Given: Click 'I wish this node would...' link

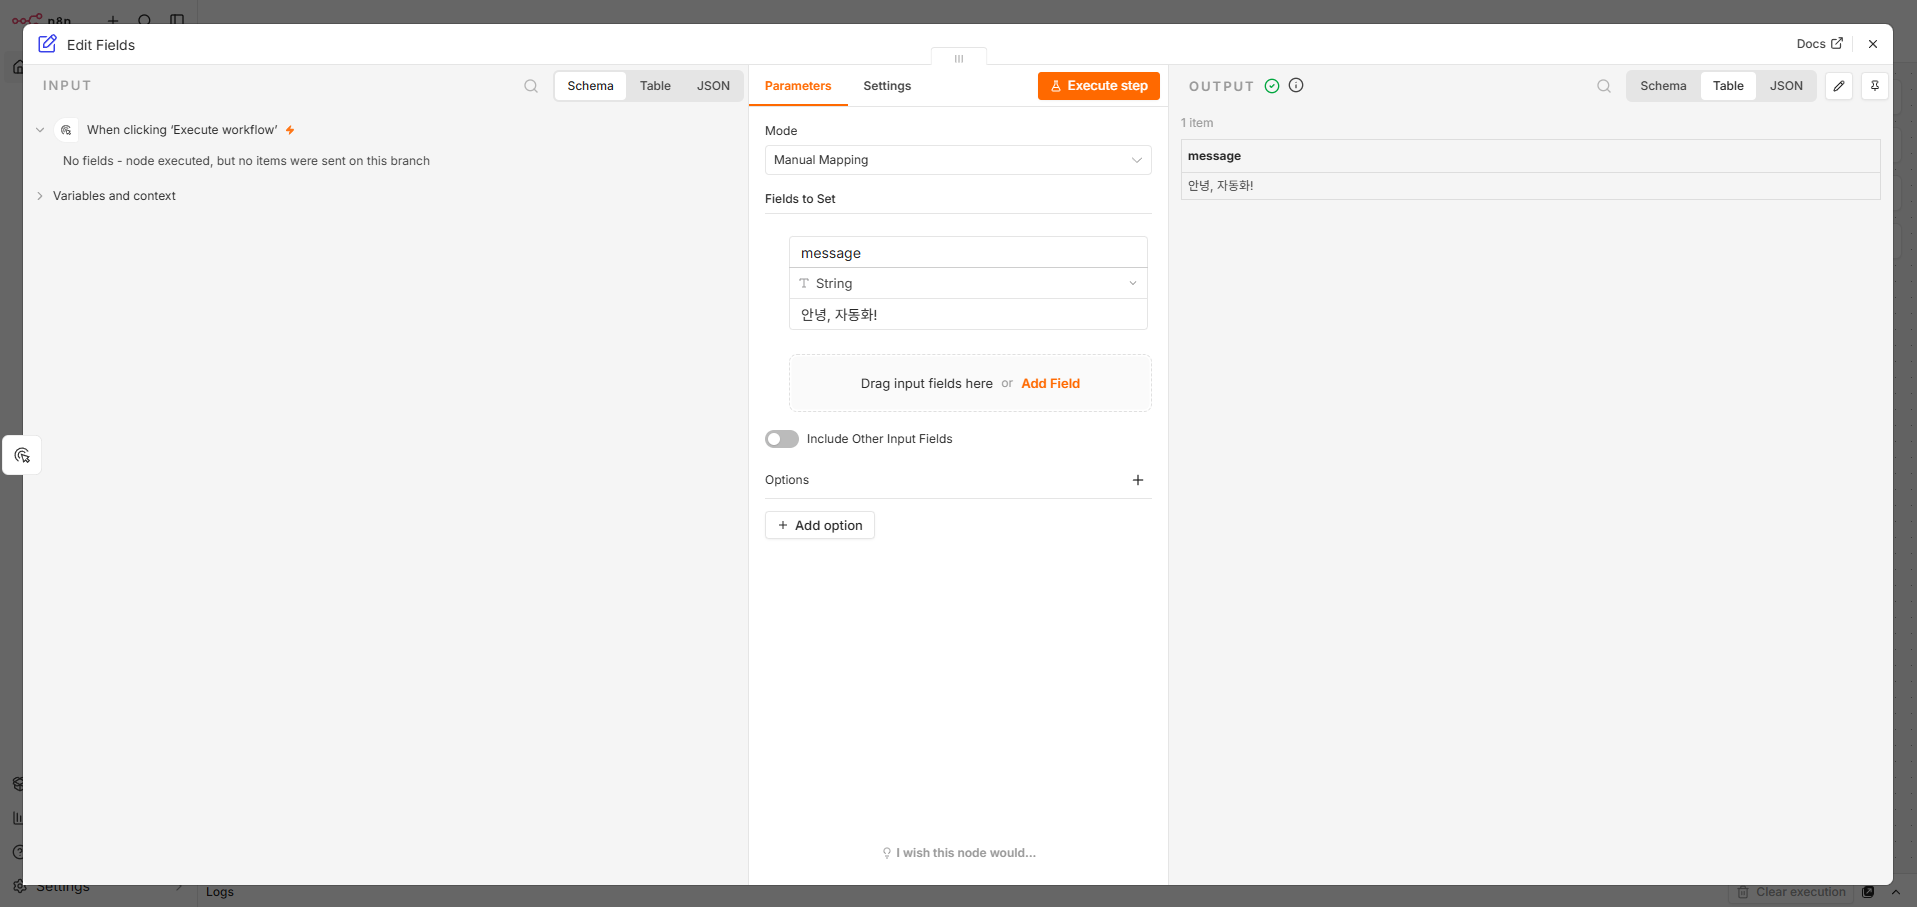Looking at the screenshot, I should (x=958, y=853).
